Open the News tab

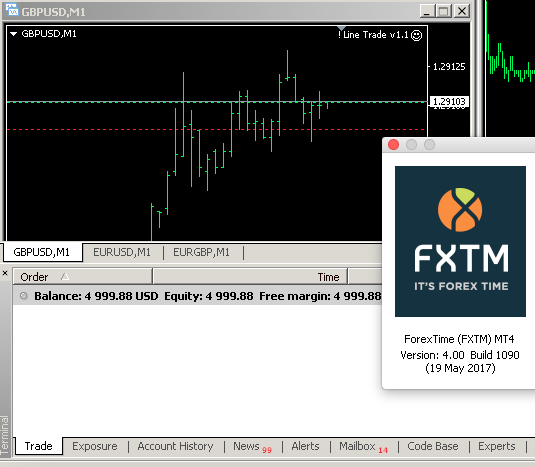coord(252,447)
